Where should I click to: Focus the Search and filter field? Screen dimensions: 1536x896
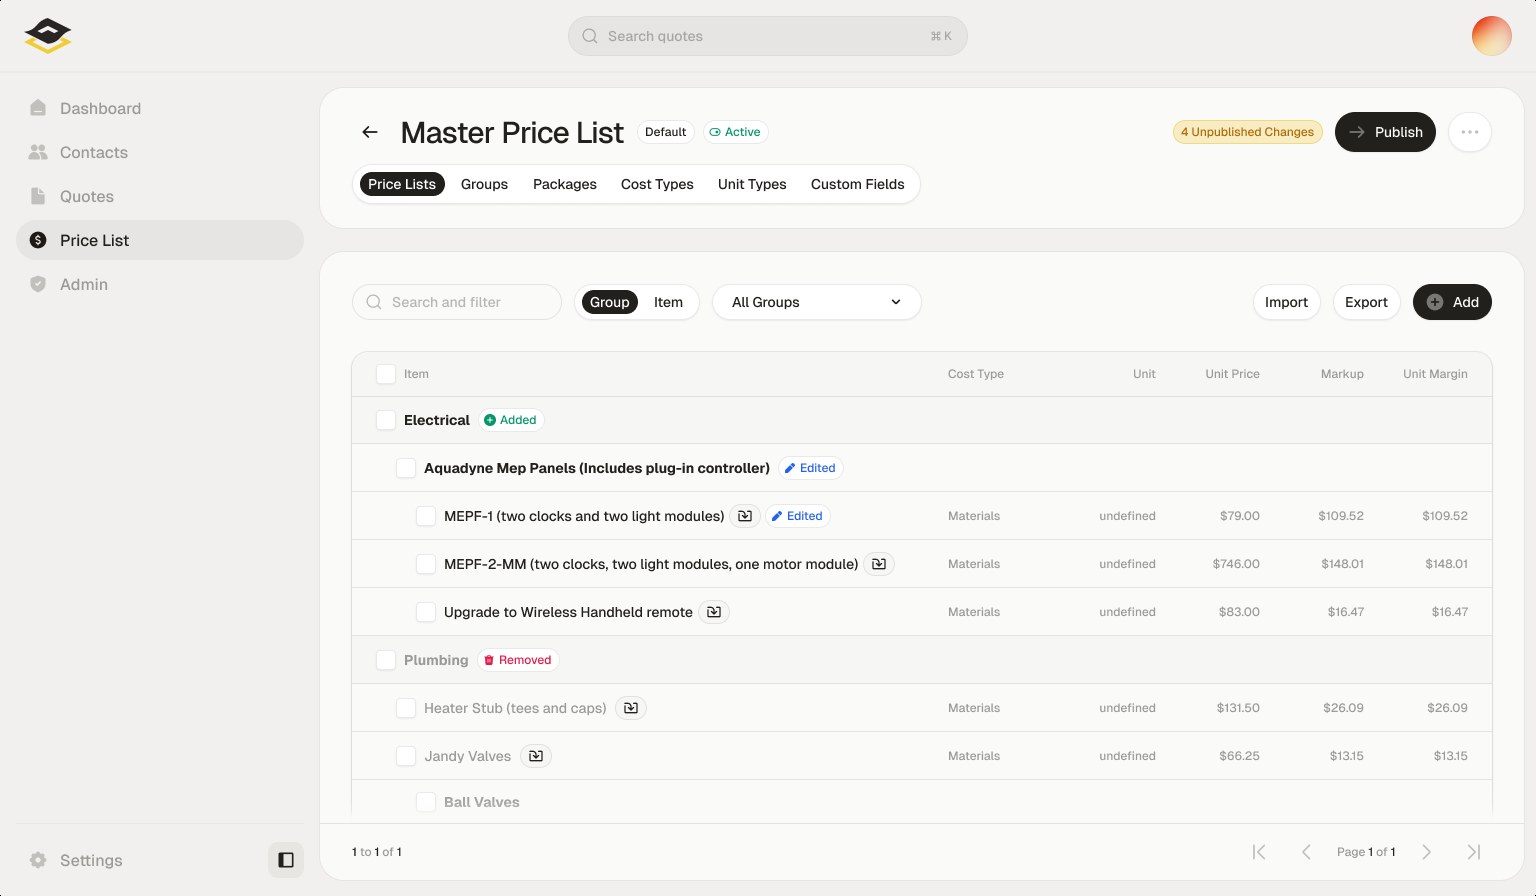(x=457, y=302)
